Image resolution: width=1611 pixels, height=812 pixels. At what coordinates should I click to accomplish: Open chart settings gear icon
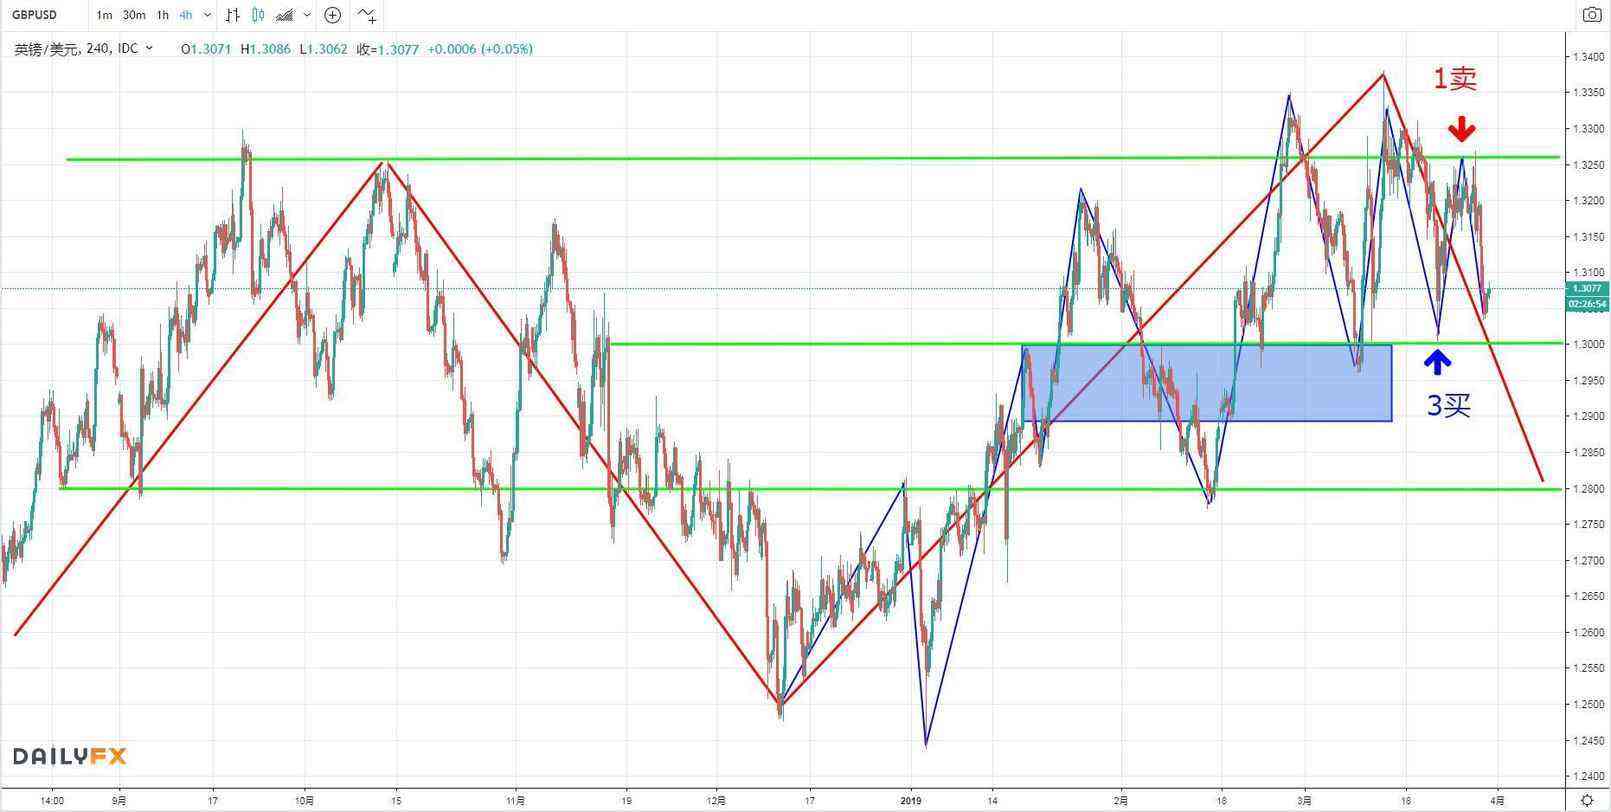tap(1587, 800)
